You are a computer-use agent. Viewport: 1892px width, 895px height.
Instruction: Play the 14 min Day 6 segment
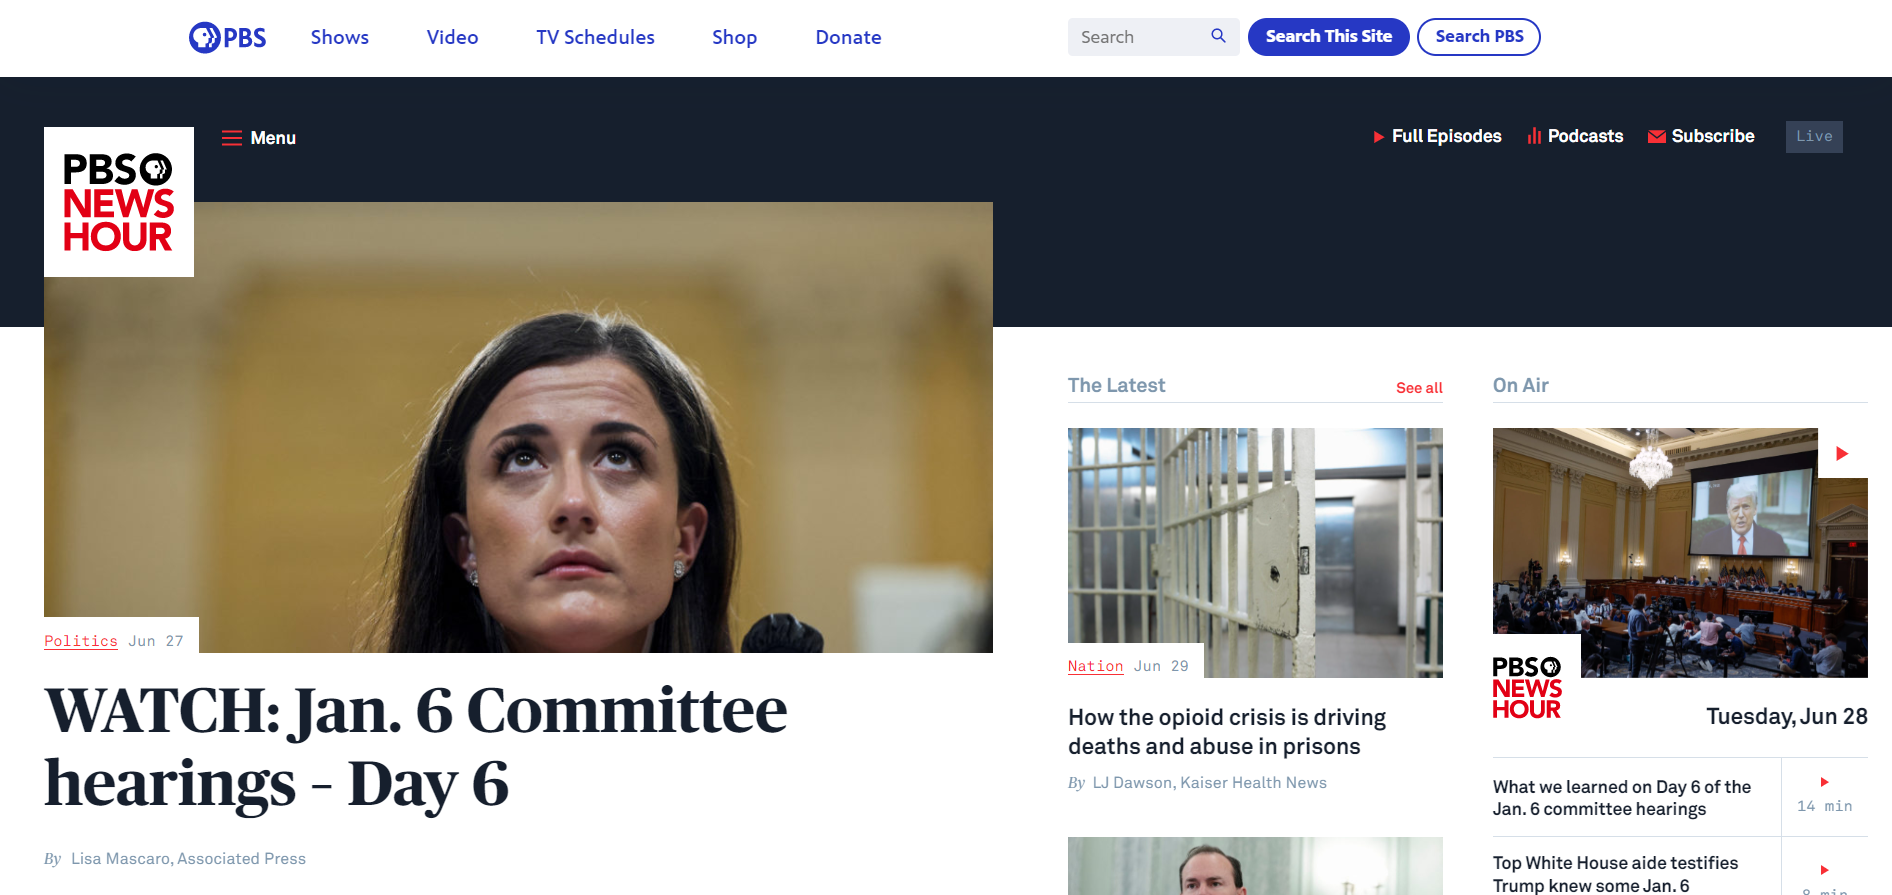pyautogui.click(x=1825, y=796)
